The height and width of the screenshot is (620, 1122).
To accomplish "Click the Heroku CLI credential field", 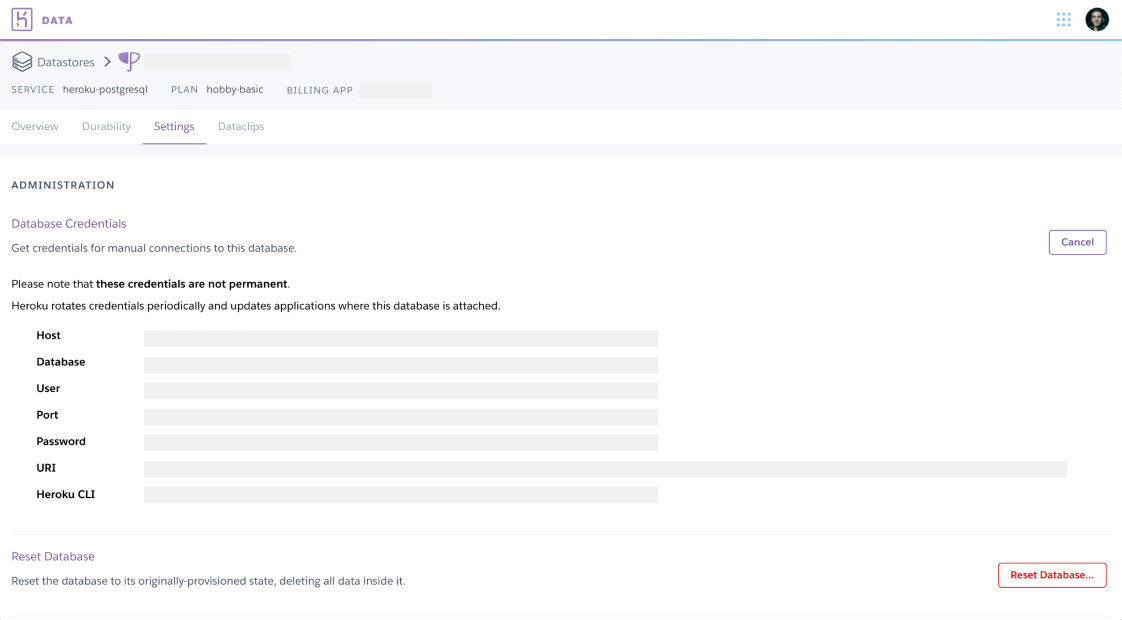I will [400, 494].
